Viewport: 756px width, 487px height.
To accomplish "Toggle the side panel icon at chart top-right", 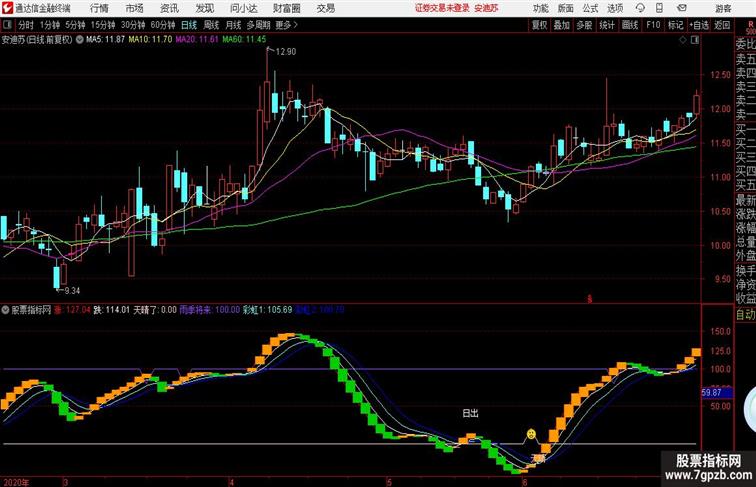I will [x=695, y=40].
